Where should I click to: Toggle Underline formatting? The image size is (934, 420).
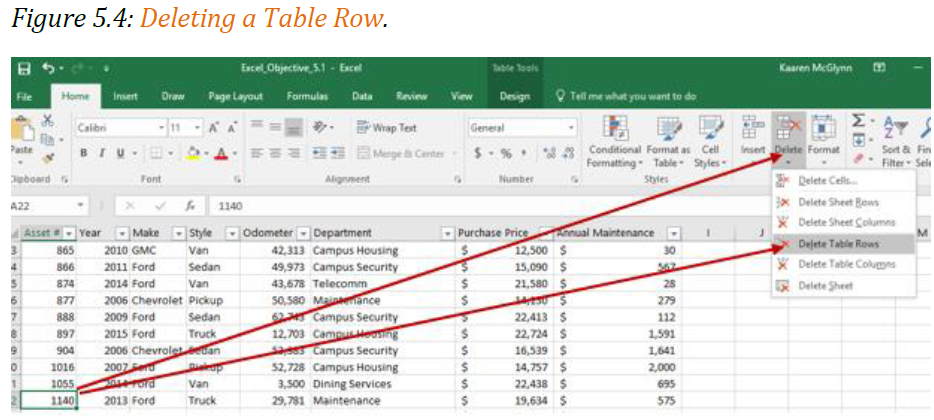pos(120,154)
